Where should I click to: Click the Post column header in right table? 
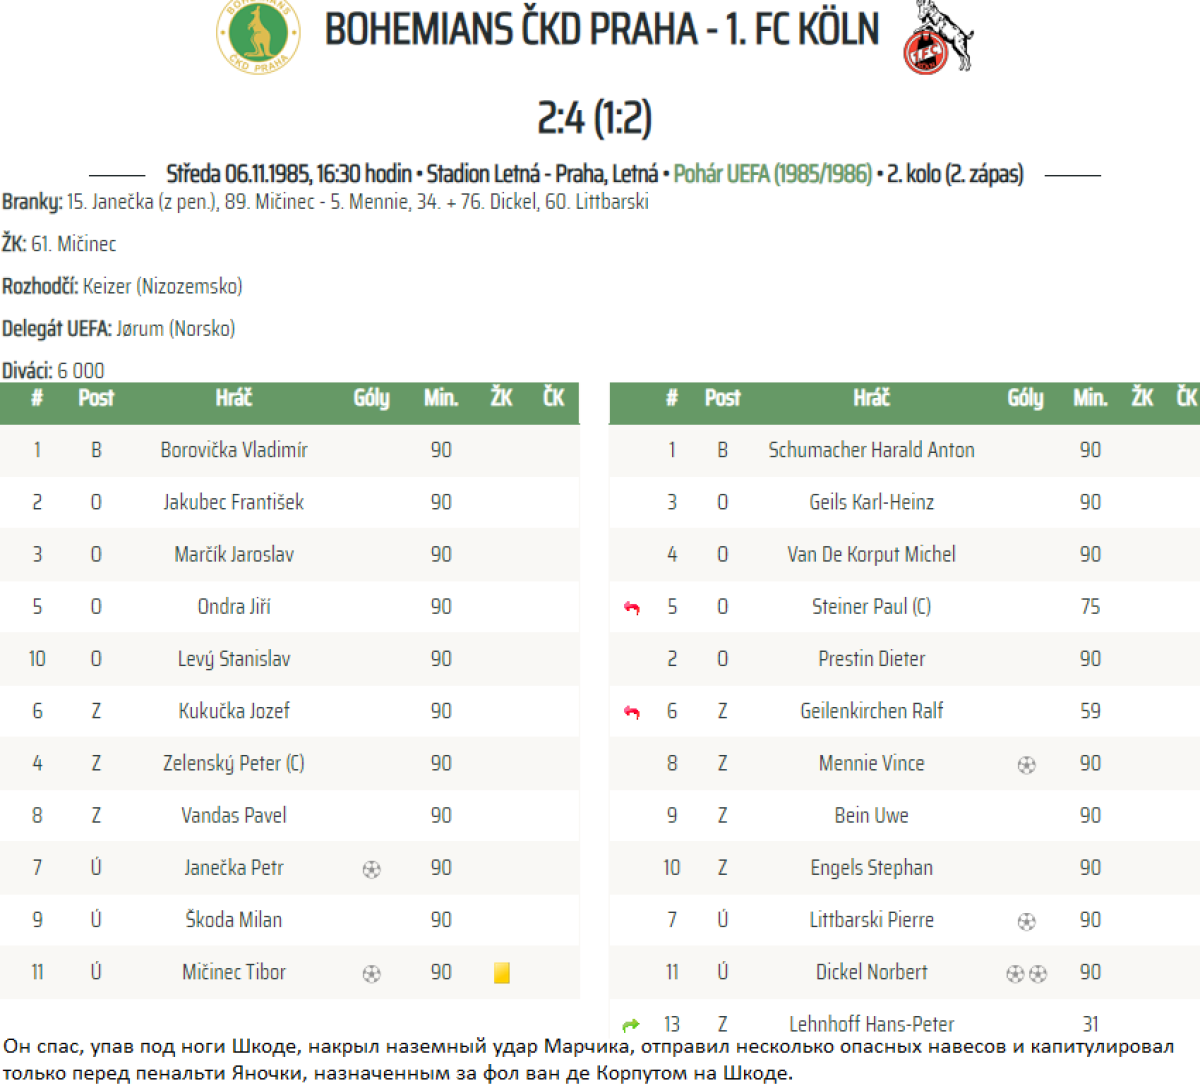[x=722, y=398]
